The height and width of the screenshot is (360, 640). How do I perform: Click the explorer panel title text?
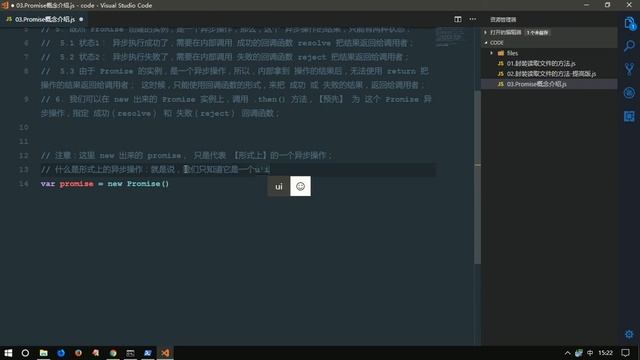pyautogui.click(x=503, y=19)
